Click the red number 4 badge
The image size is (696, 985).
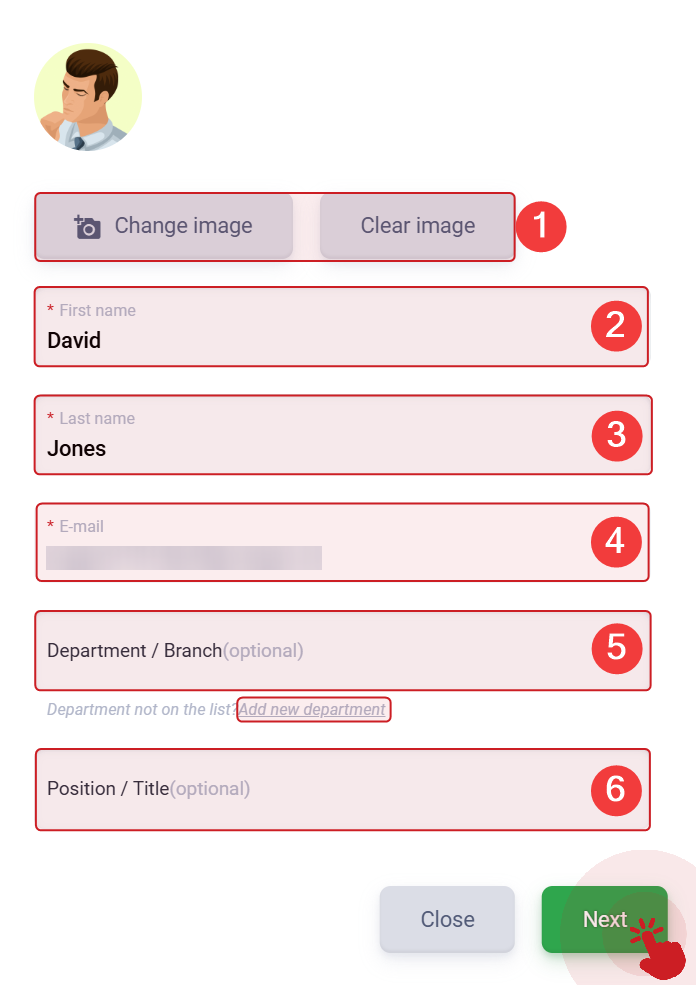click(616, 541)
